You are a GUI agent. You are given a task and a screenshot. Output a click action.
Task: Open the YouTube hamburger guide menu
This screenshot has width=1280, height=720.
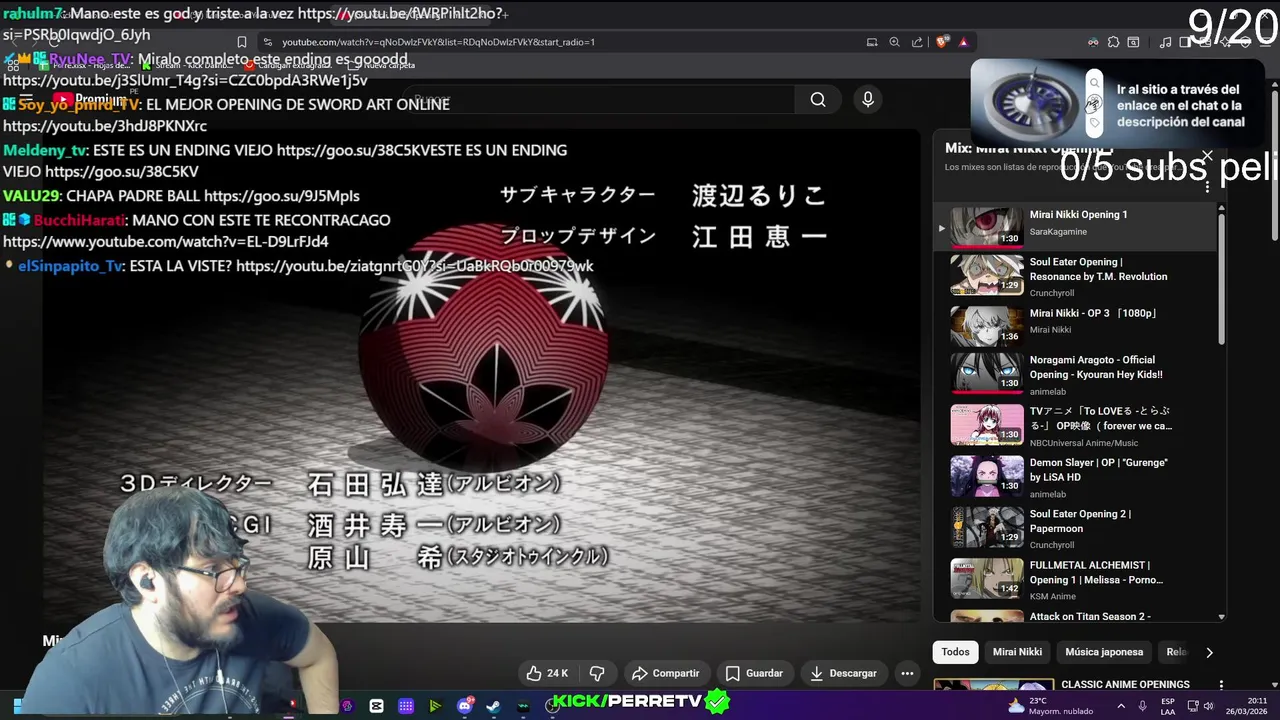27,99
